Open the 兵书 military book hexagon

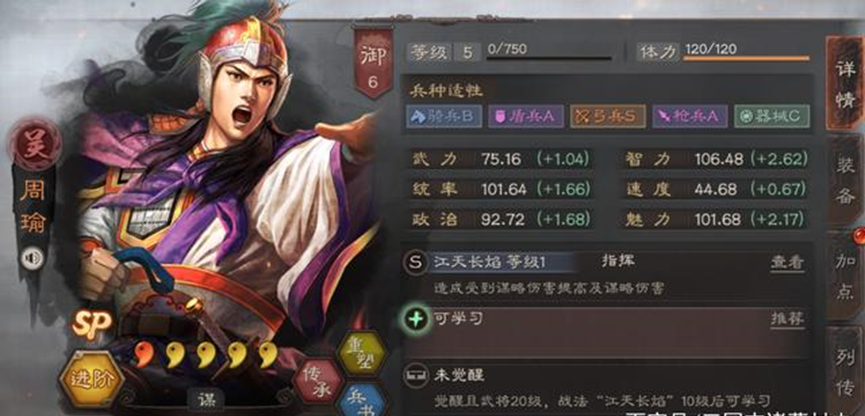click(360, 401)
